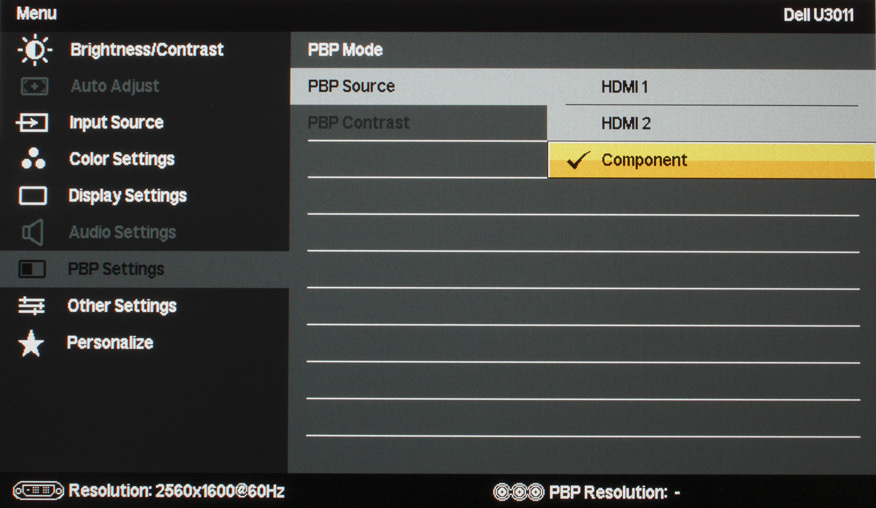
Task: Click the Other Settings sliders icon
Action: coord(31,306)
